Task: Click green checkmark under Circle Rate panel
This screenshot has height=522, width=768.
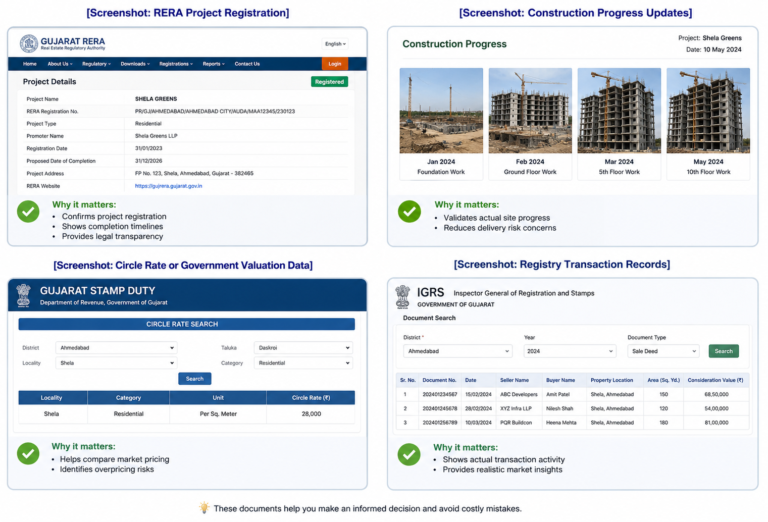Action: [28, 453]
